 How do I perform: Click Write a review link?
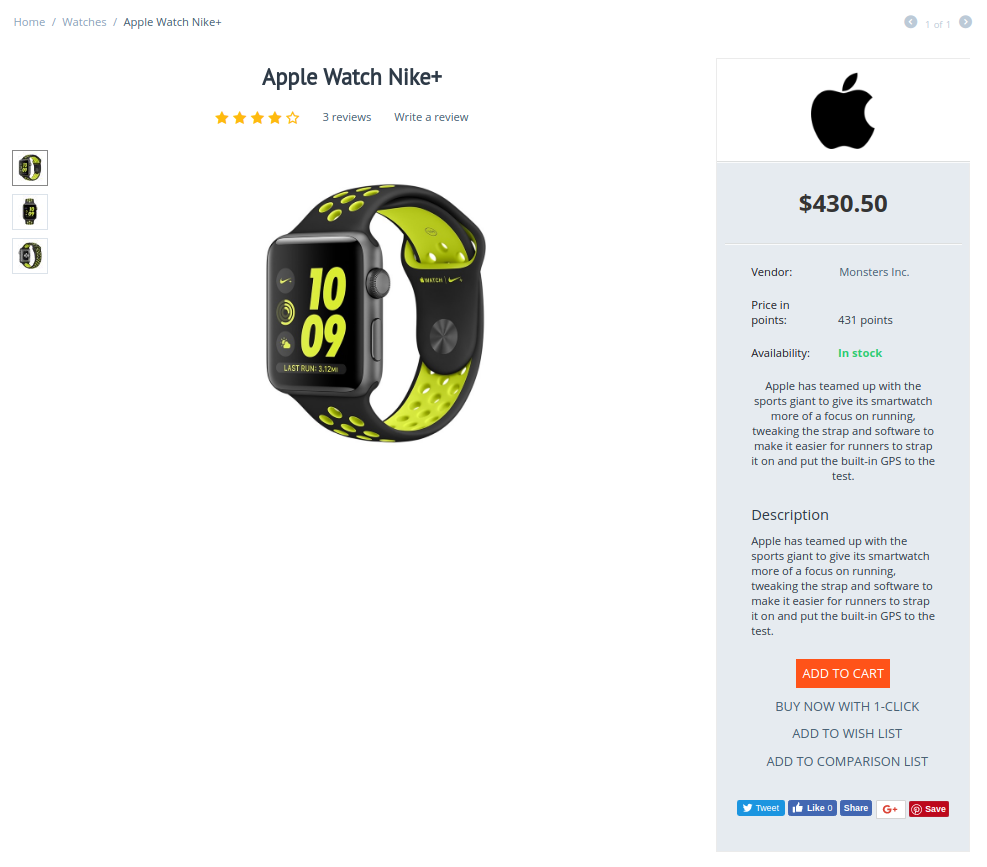[x=431, y=117]
